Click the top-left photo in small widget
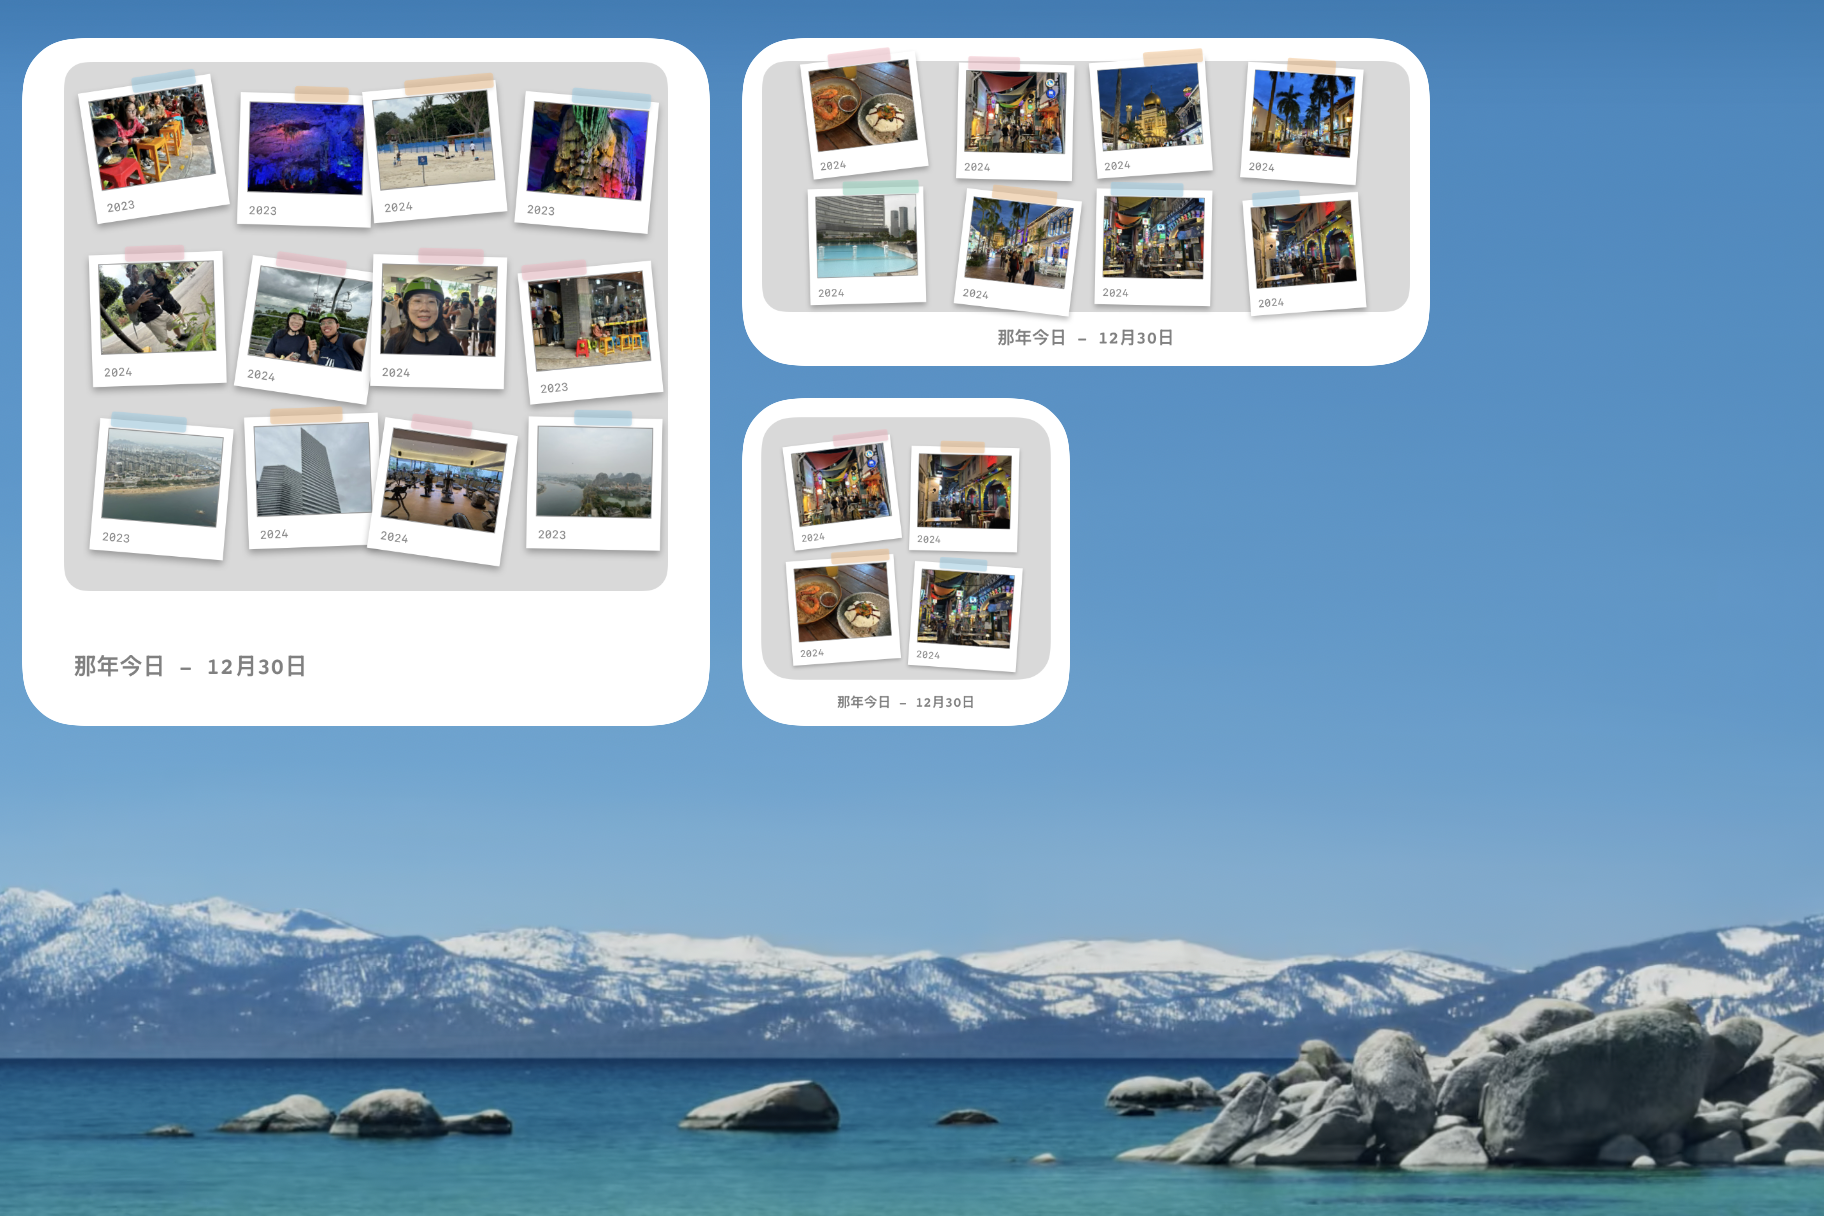Image resolution: width=1824 pixels, height=1216 pixels. pyautogui.click(x=841, y=485)
